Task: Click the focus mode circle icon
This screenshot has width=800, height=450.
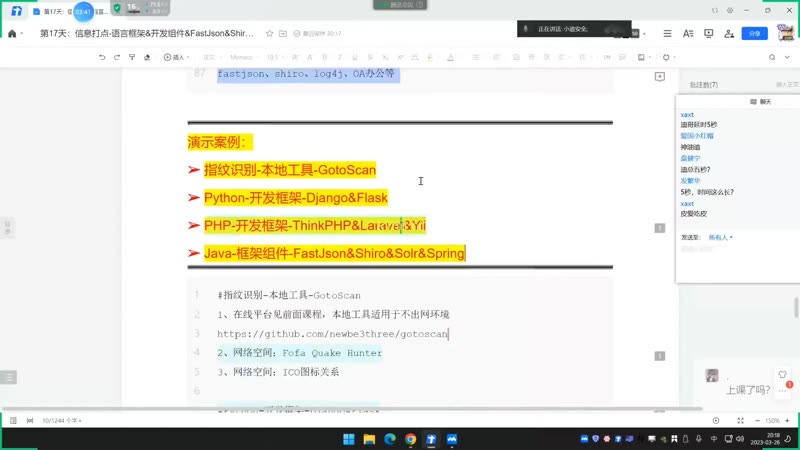Action: click(x=716, y=420)
